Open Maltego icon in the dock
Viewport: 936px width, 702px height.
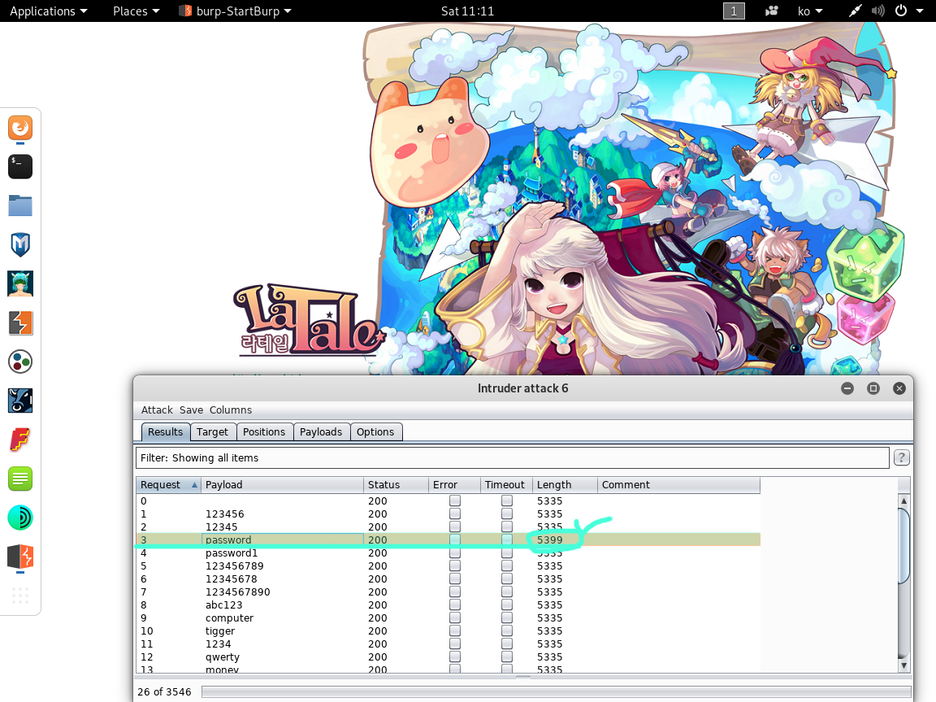20,362
